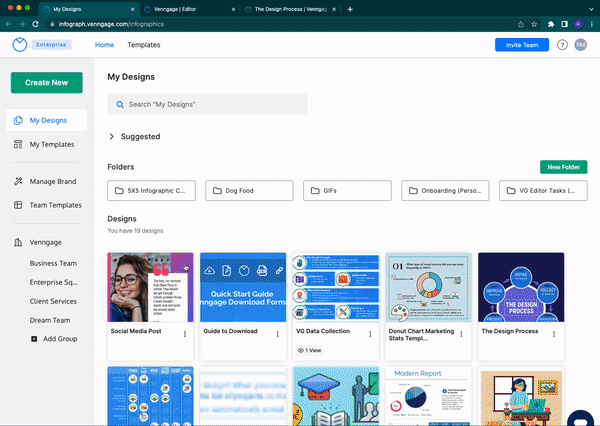Select My Templates in sidebar
The height and width of the screenshot is (426, 600).
click(x=46, y=144)
